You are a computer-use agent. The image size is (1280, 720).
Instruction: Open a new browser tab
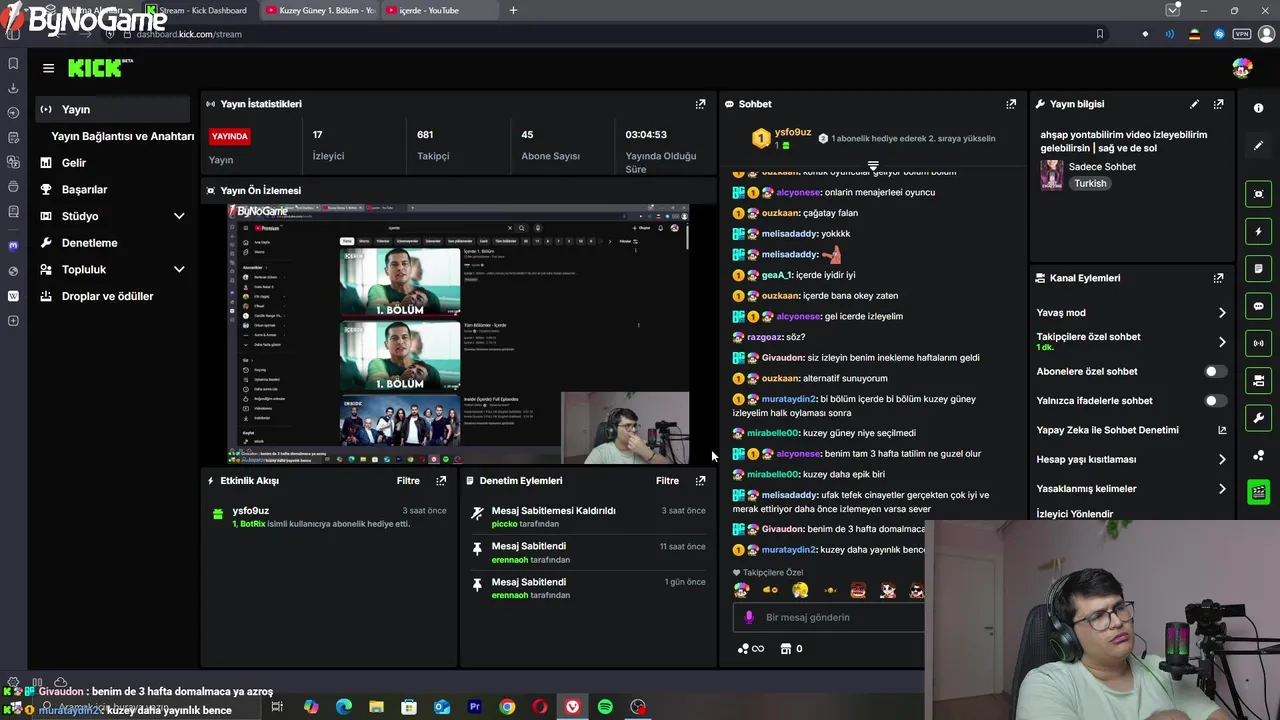pyautogui.click(x=513, y=11)
